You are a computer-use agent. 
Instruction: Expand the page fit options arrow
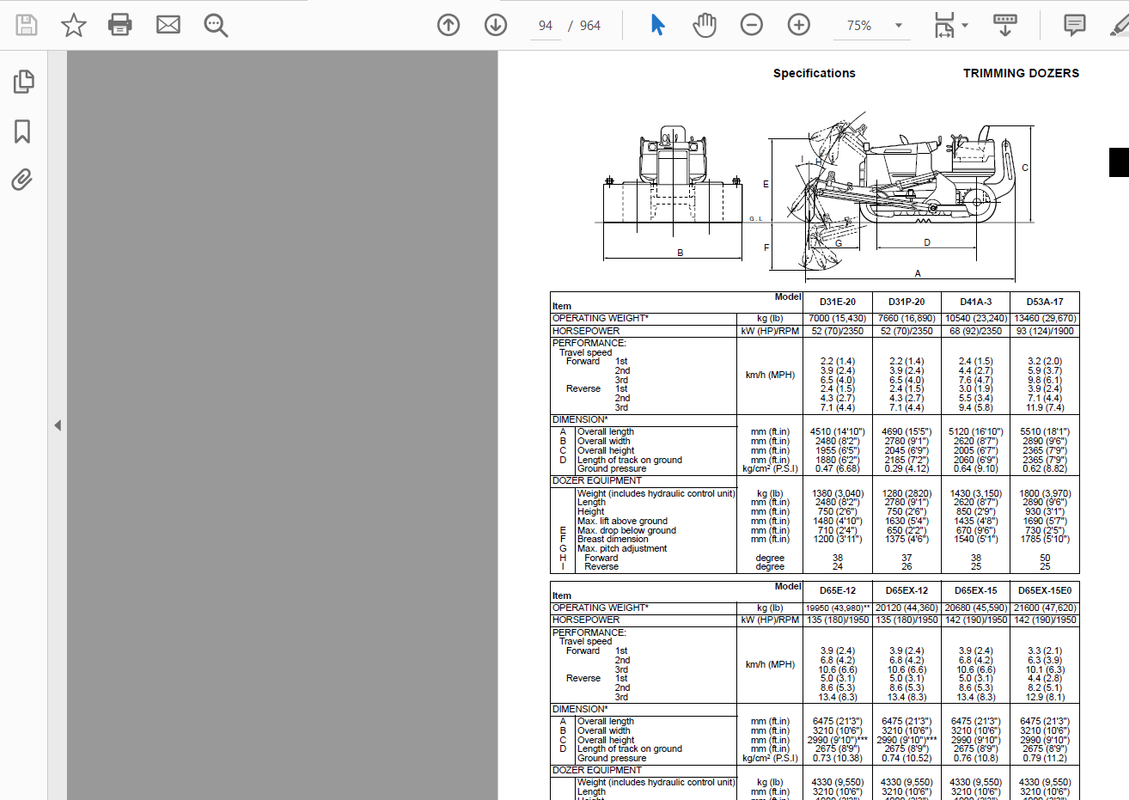(x=965, y=25)
